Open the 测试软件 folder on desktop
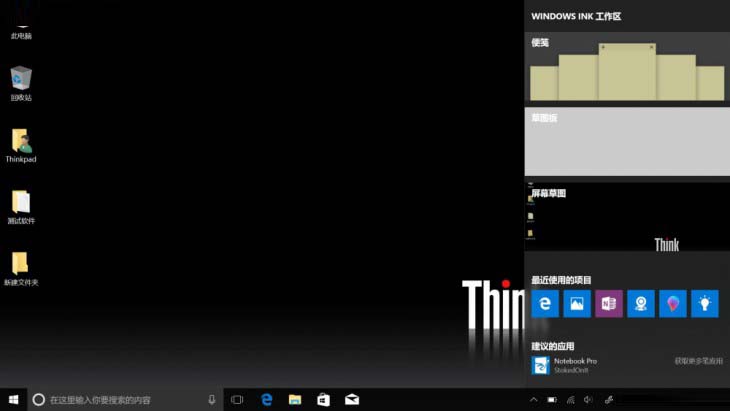The height and width of the screenshot is (411, 730). coord(21,208)
